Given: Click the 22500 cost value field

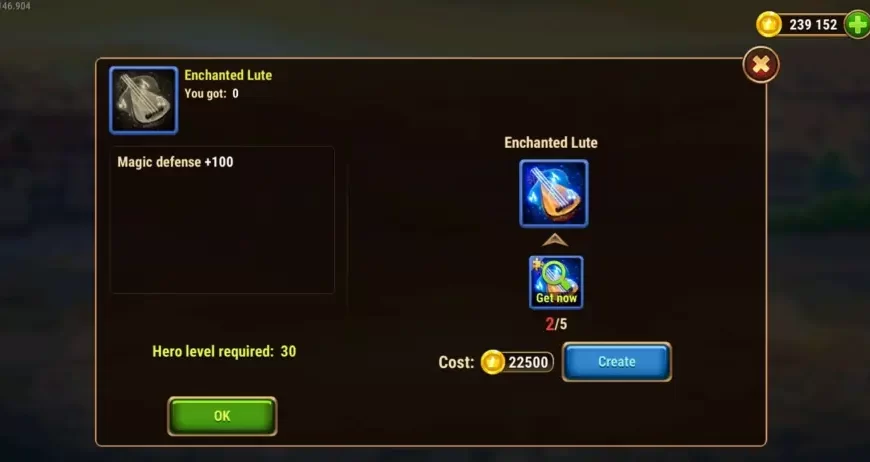Looking at the screenshot, I should (x=528, y=362).
